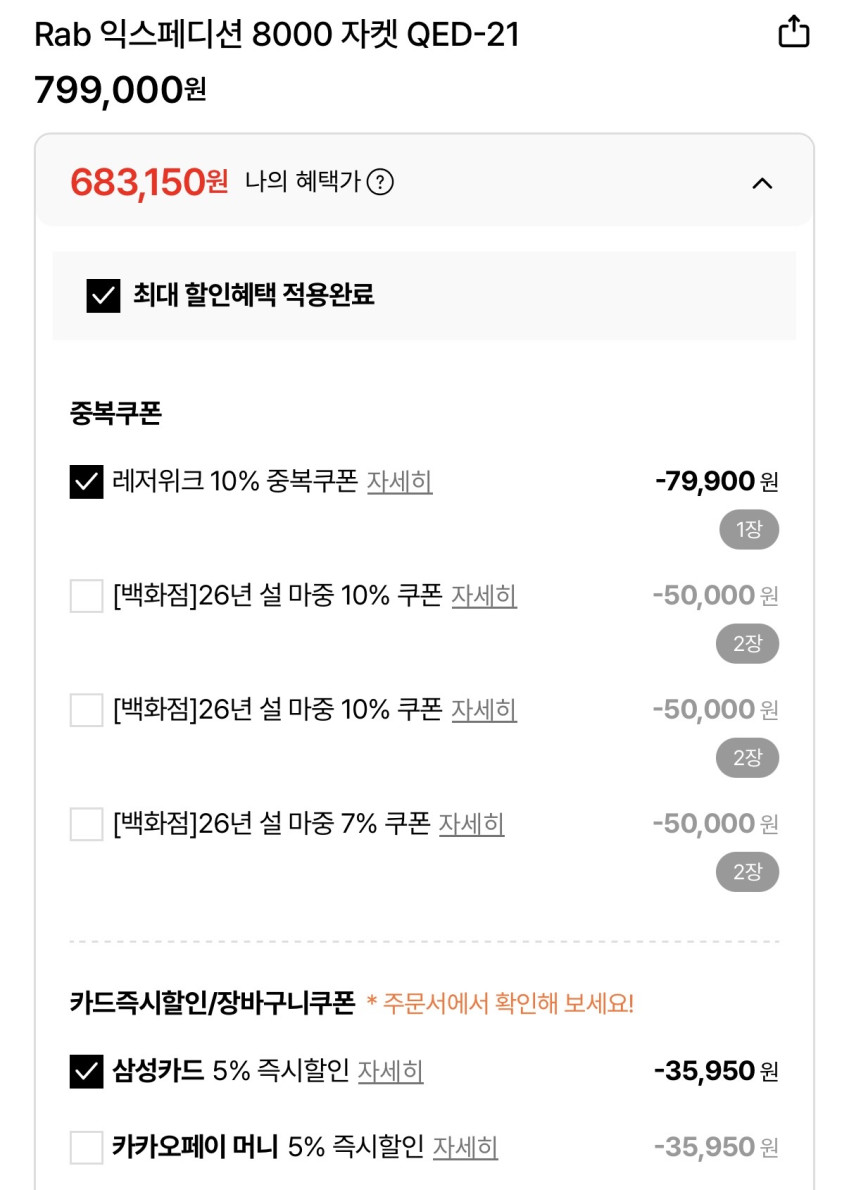The width and height of the screenshot is (849, 1190).
Task: Collapse the 나의 혜택가 benefit panel chevron
Action: point(762,183)
